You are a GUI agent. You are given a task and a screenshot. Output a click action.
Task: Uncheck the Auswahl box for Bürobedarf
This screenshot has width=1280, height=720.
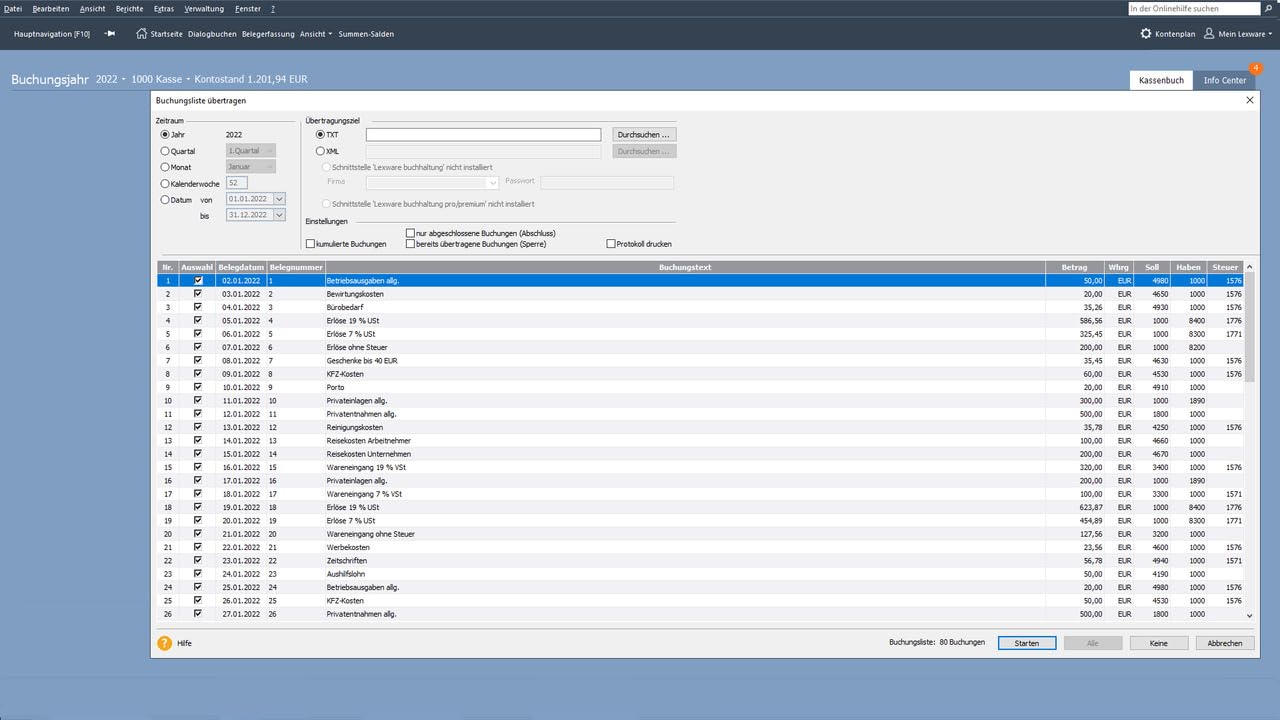tap(198, 307)
